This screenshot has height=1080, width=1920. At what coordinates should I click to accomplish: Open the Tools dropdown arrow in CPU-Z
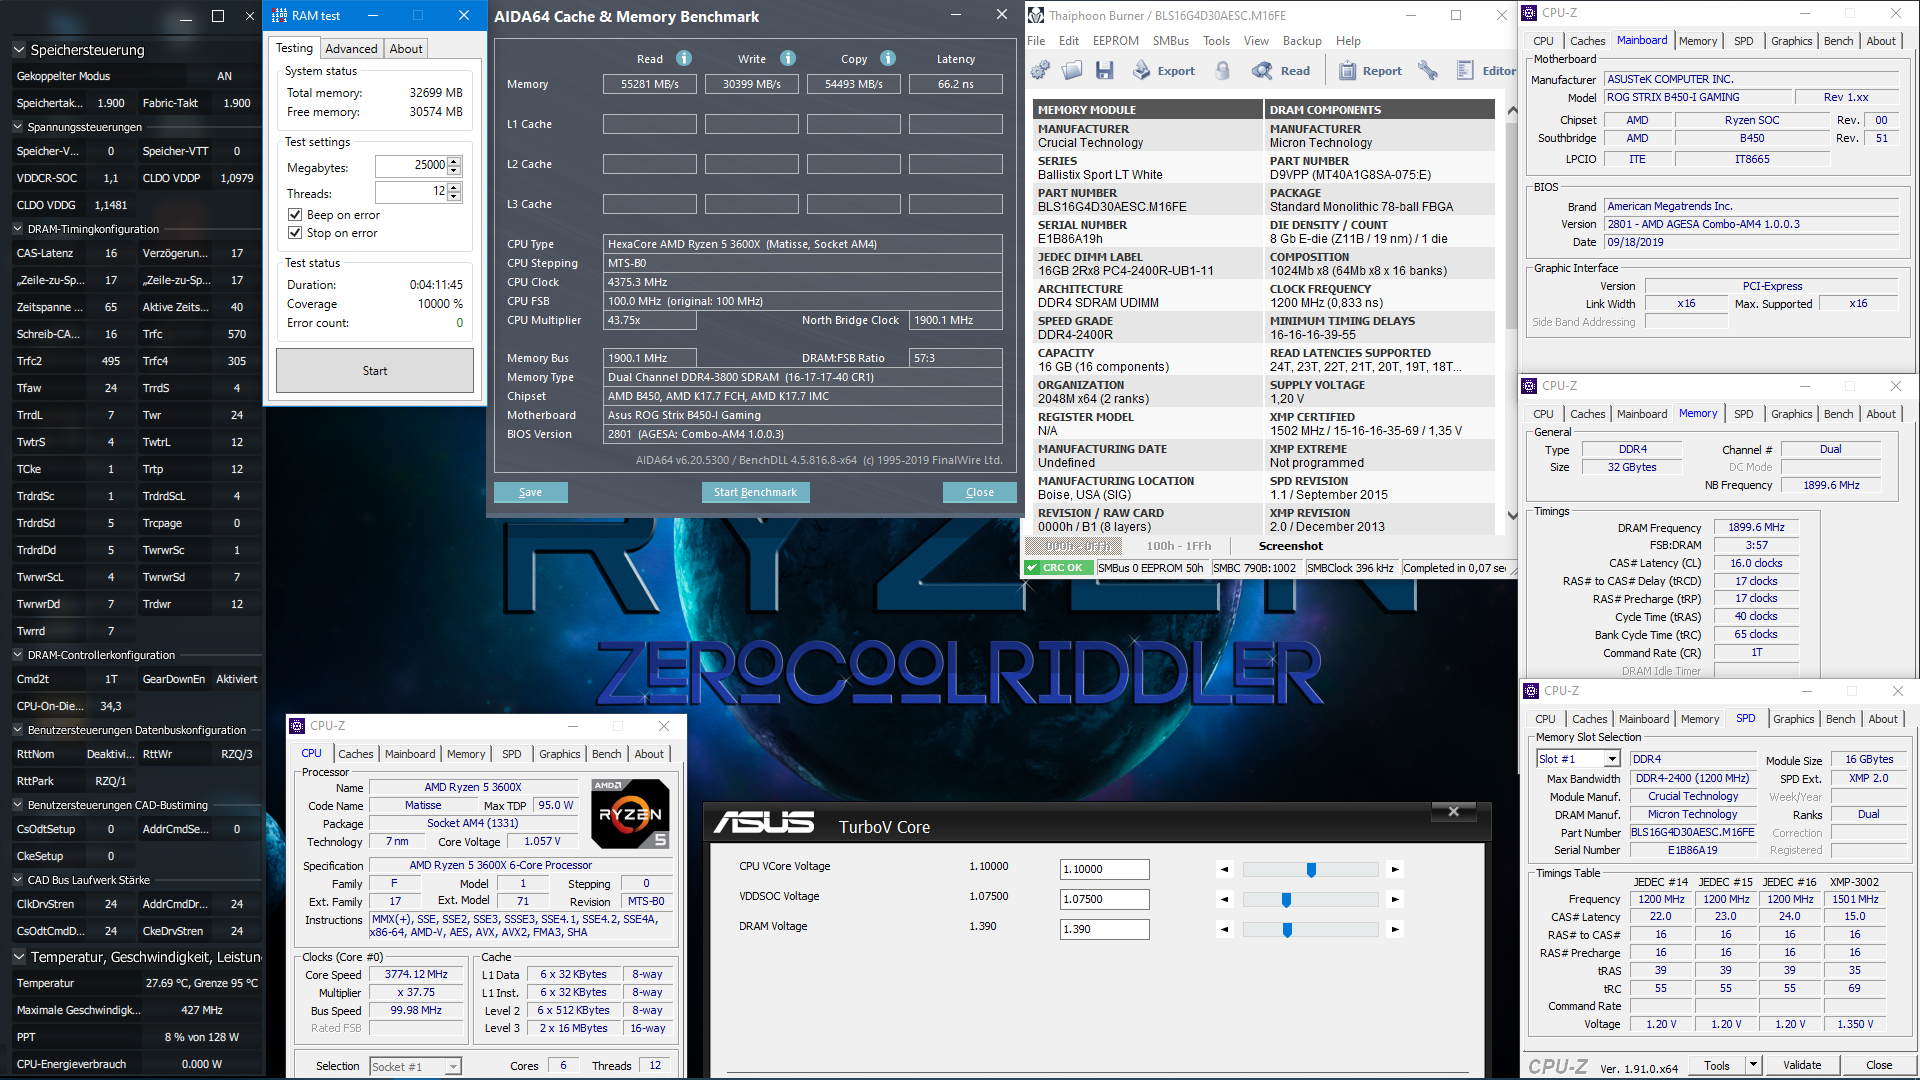tap(1753, 1065)
